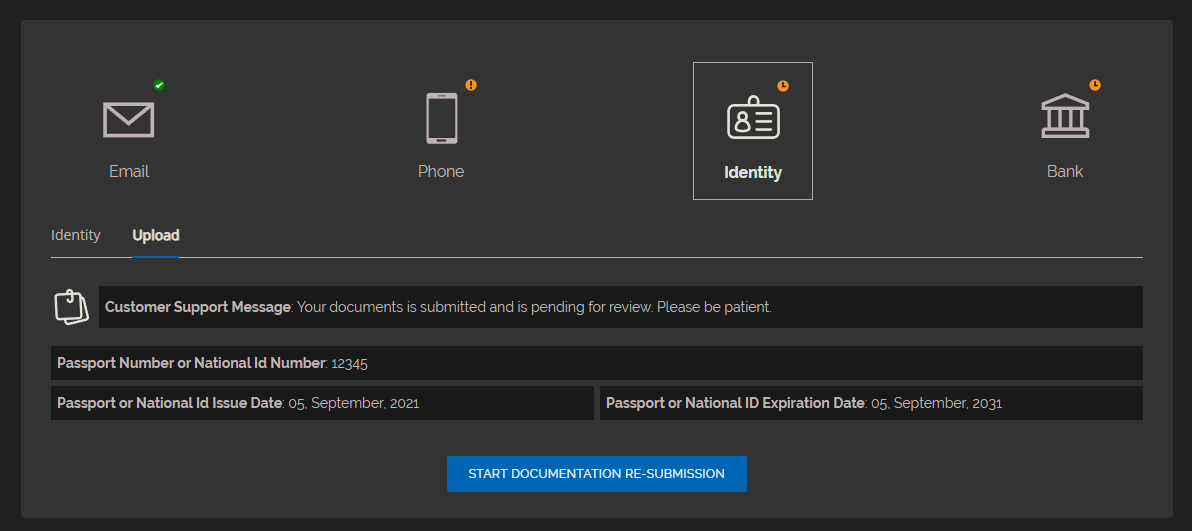Select the Identity ID card icon
The height and width of the screenshot is (531, 1192).
[x=752, y=119]
